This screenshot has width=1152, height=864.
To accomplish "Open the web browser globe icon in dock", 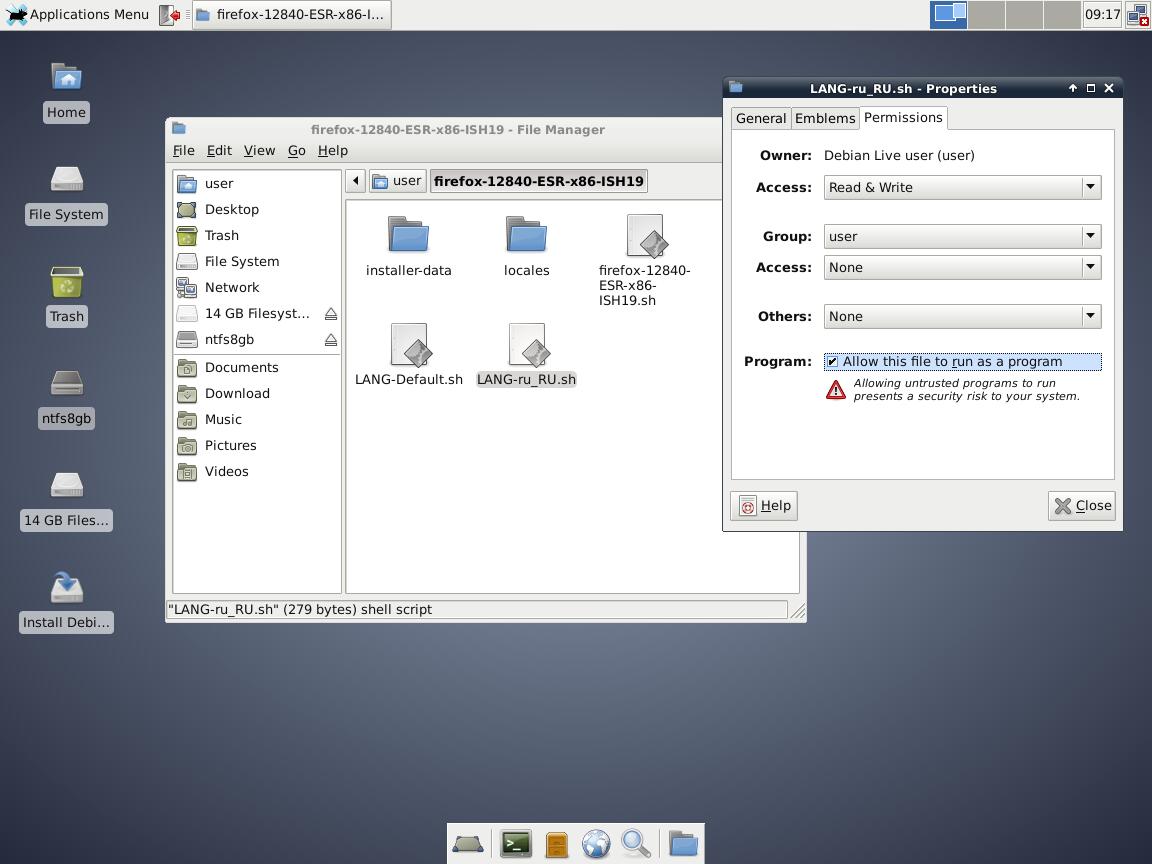I will [x=596, y=844].
